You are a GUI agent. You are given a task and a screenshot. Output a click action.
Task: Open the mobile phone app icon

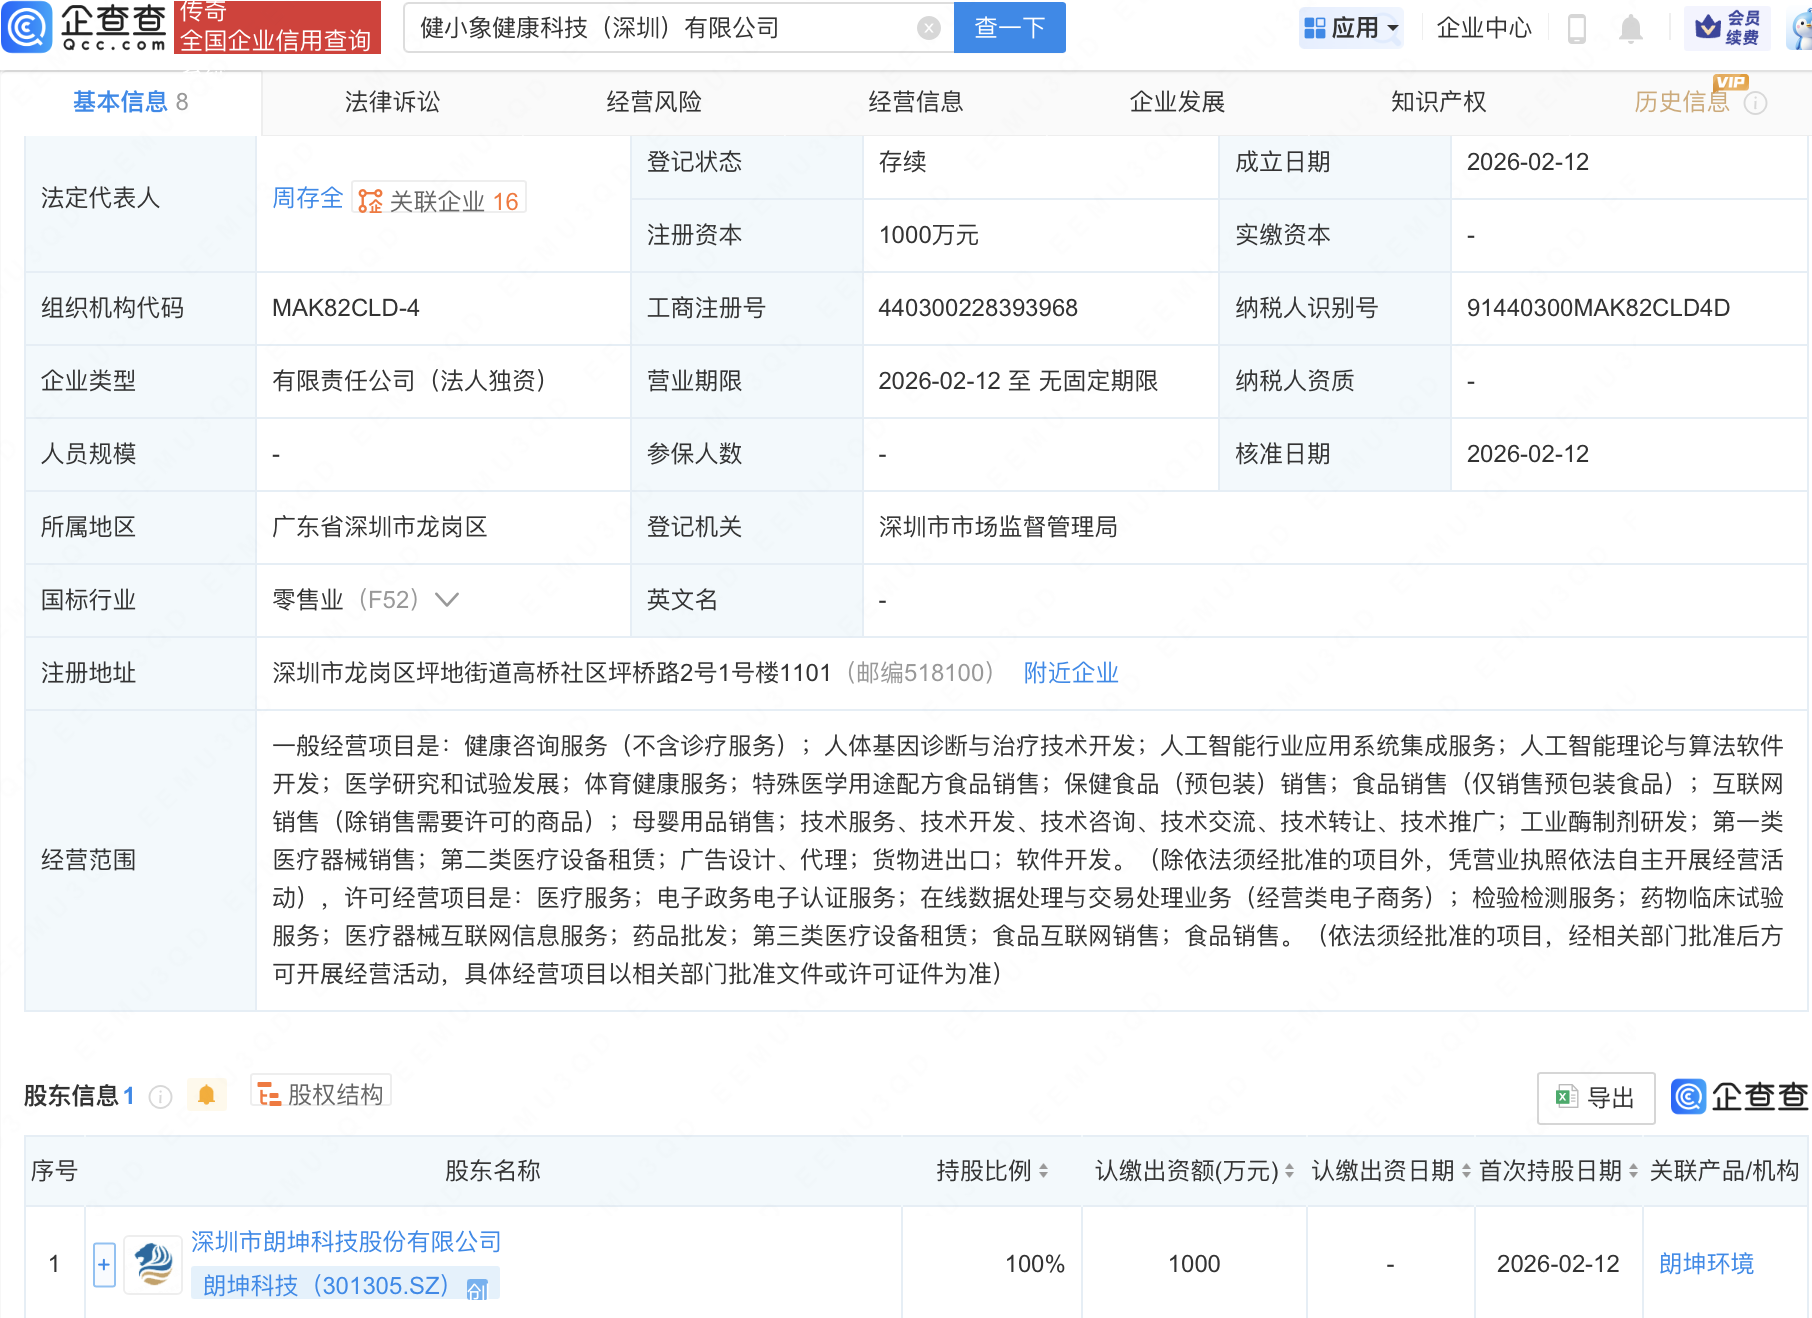[x=1577, y=28]
